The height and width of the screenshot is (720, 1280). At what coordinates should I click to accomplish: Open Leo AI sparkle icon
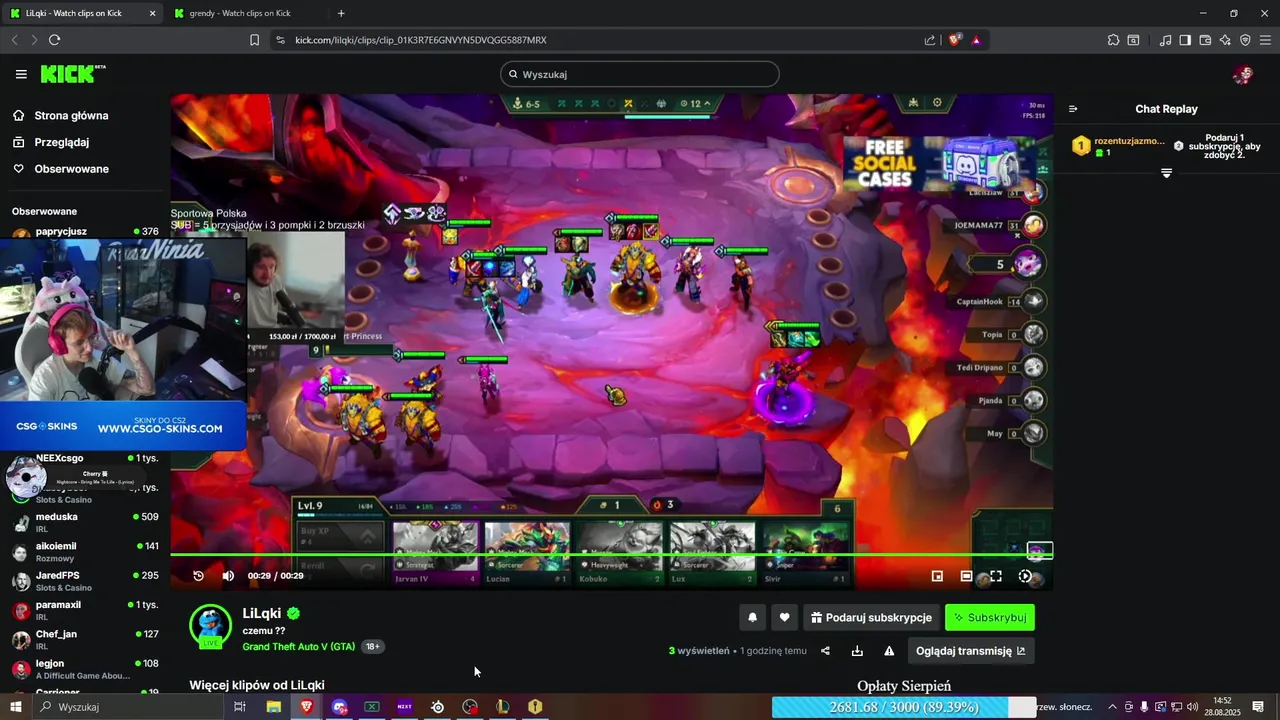1225,40
